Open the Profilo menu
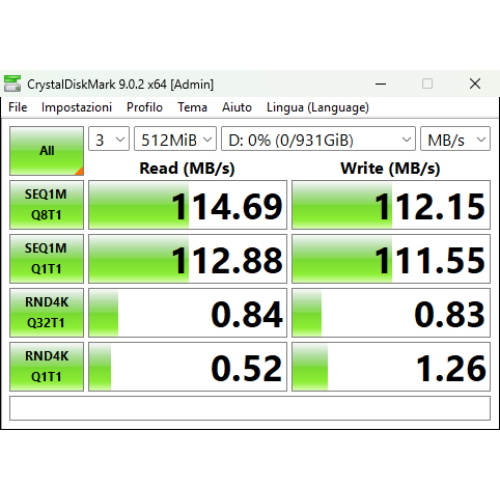This screenshot has height=500, width=500. point(144,107)
